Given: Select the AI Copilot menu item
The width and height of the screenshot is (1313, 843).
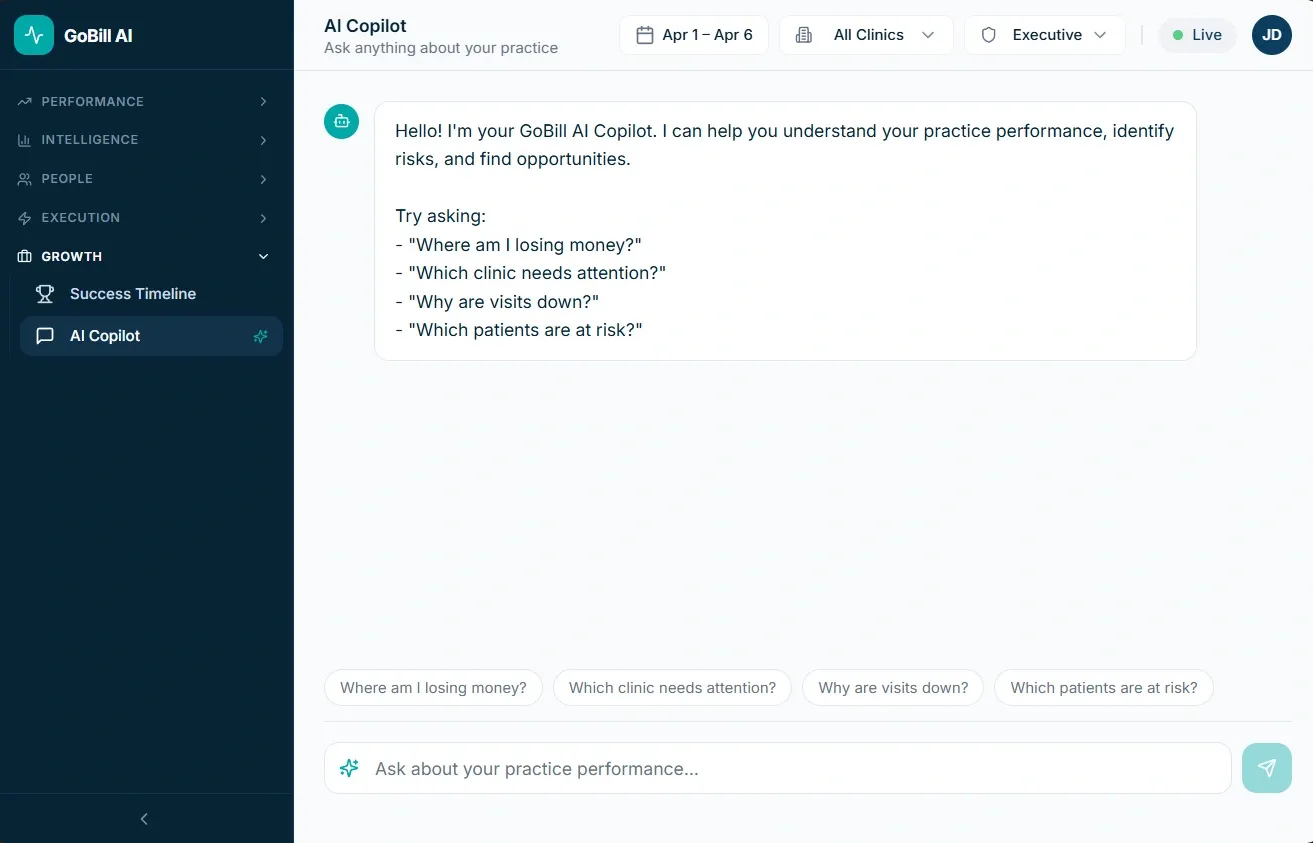Looking at the screenshot, I should pos(151,336).
